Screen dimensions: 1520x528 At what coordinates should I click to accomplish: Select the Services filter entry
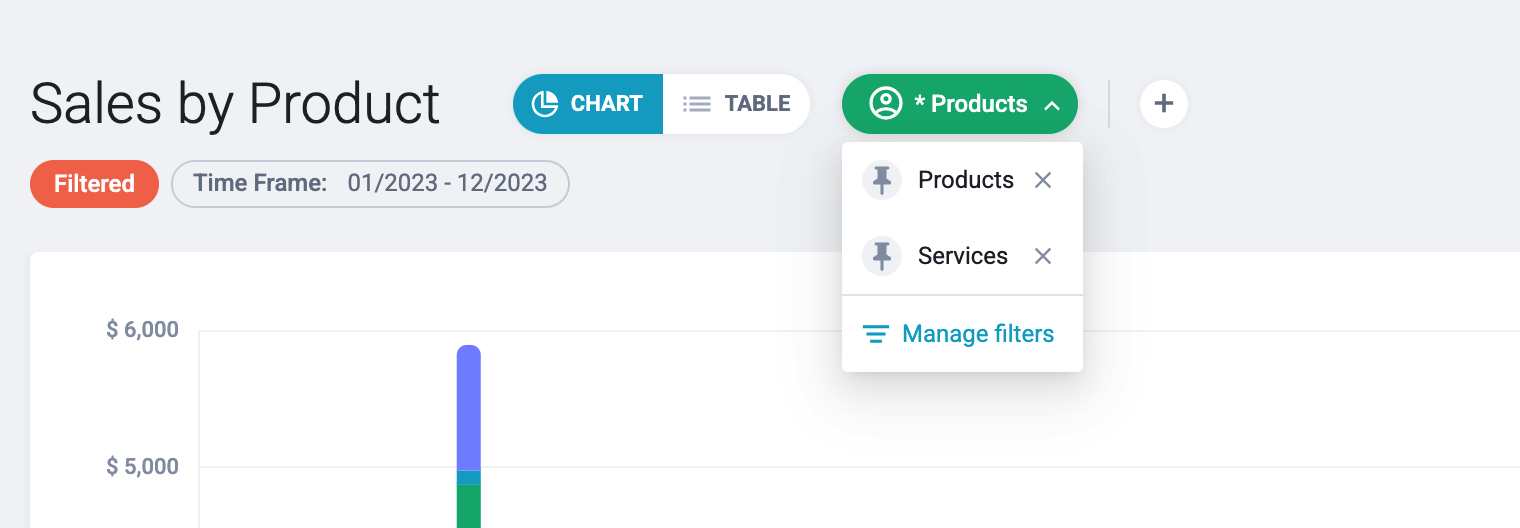click(x=963, y=256)
